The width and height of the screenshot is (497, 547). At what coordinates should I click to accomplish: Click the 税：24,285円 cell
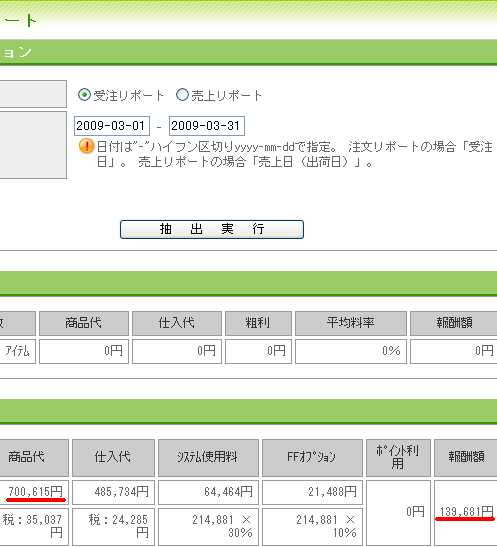(113, 527)
